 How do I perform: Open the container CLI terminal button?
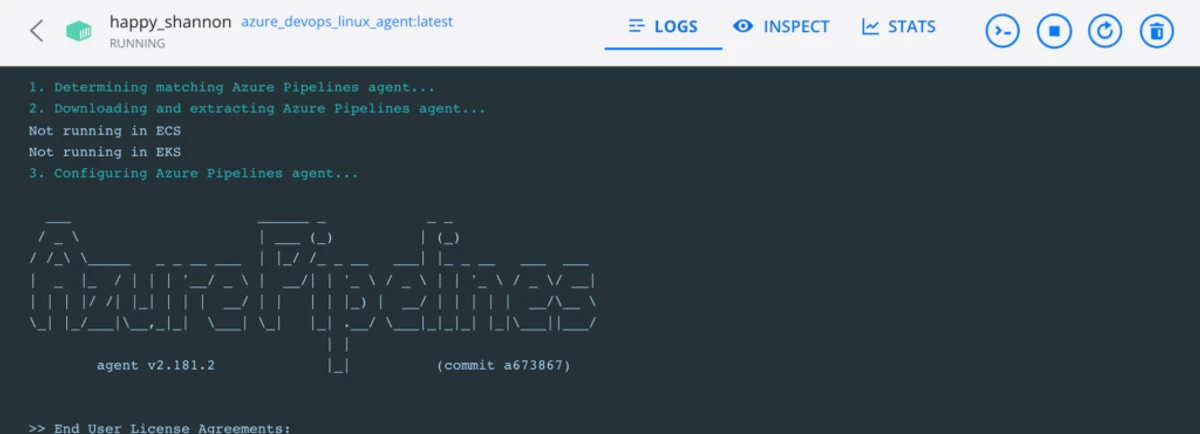[x=1002, y=32]
